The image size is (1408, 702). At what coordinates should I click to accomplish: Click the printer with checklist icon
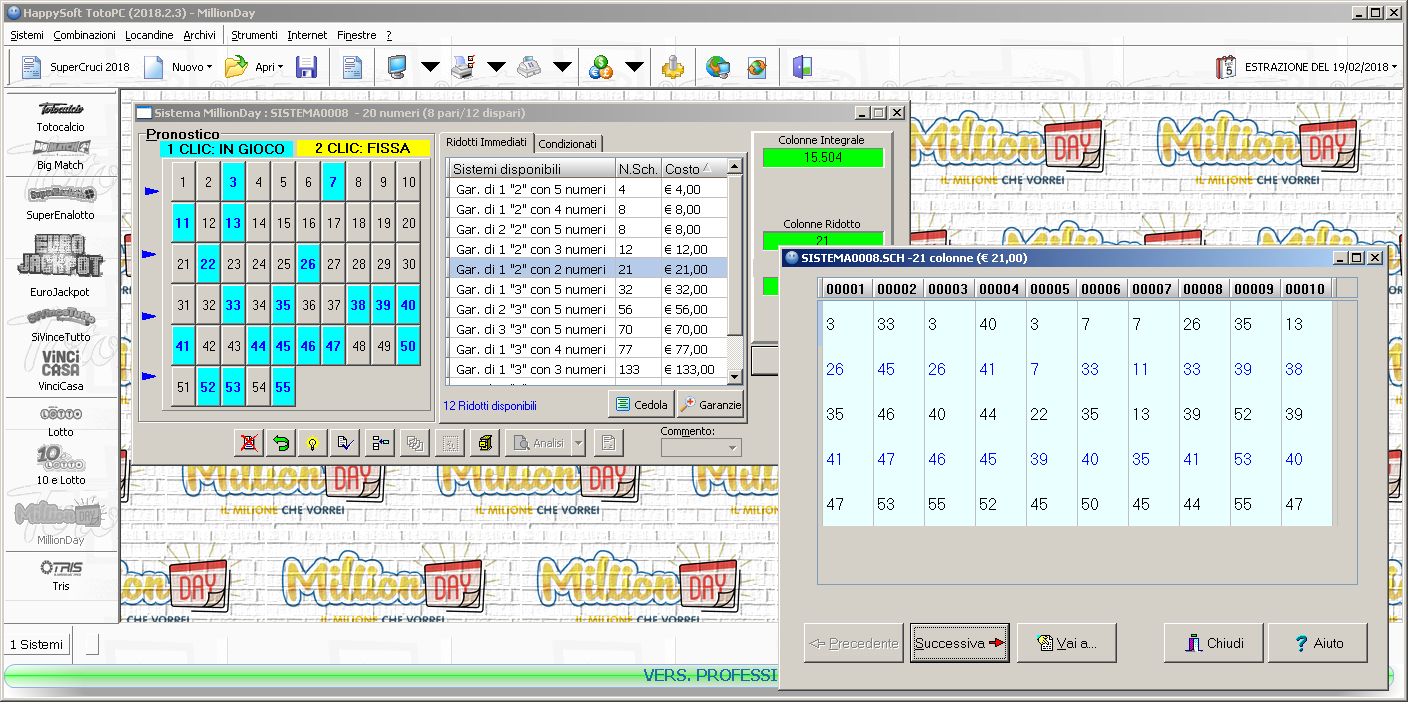(x=463, y=67)
